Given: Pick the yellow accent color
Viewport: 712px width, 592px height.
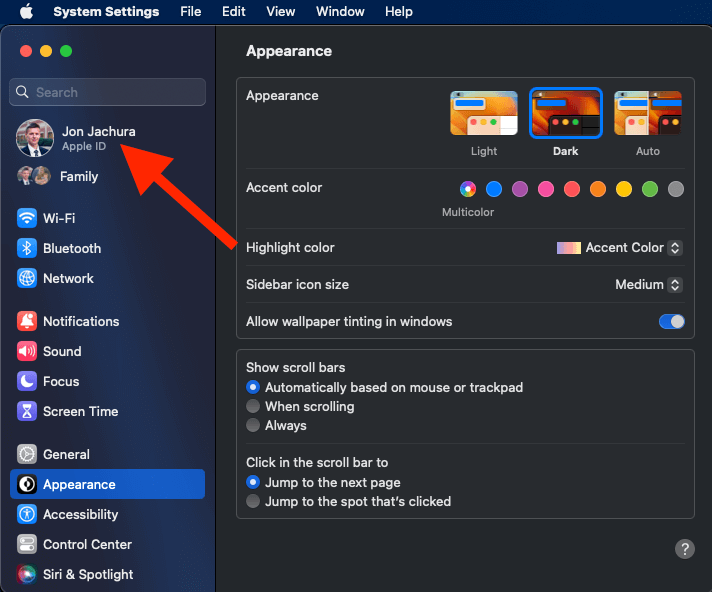Looking at the screenshot, I should (624, 189).
